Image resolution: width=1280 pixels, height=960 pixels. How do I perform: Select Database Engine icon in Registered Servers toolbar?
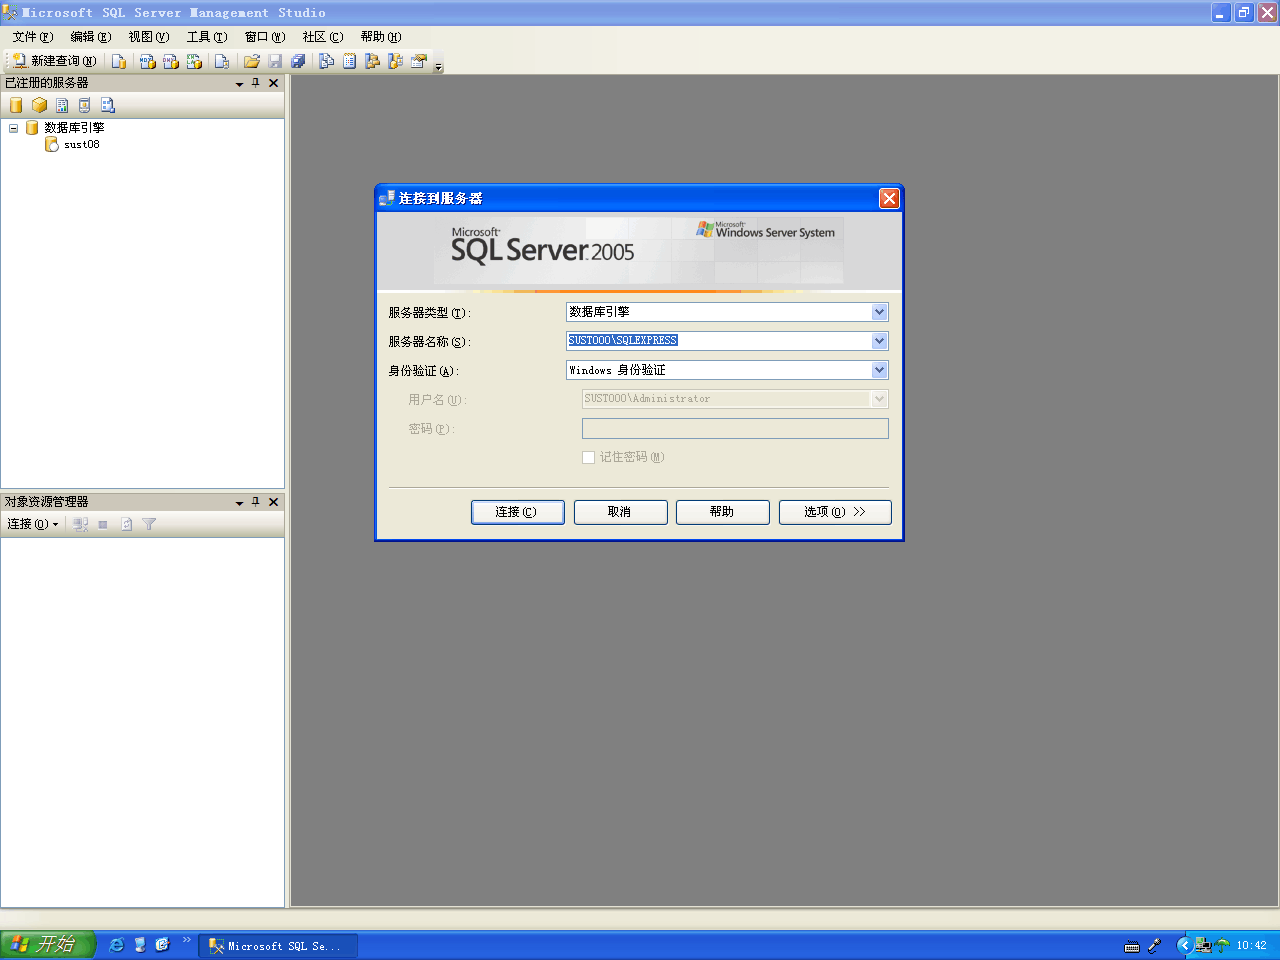(x=16, y=105)
